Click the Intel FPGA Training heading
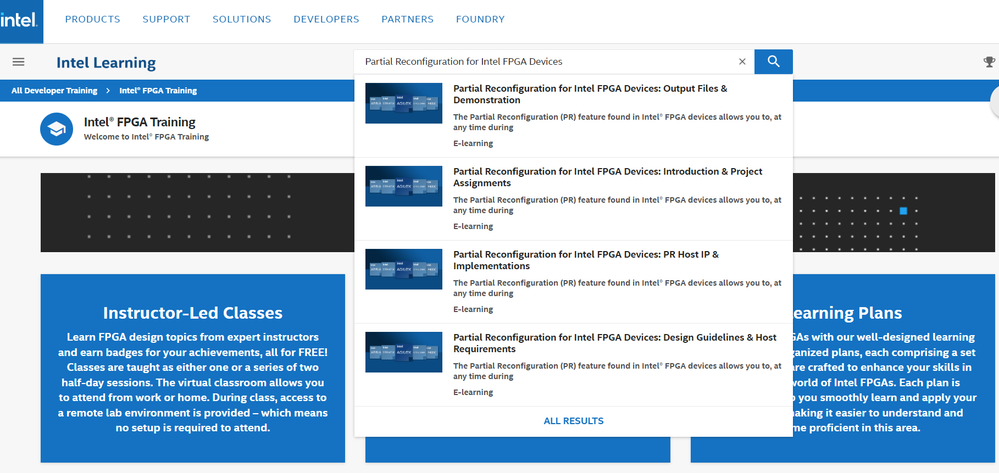999x473 pixels. pos(140,122)
